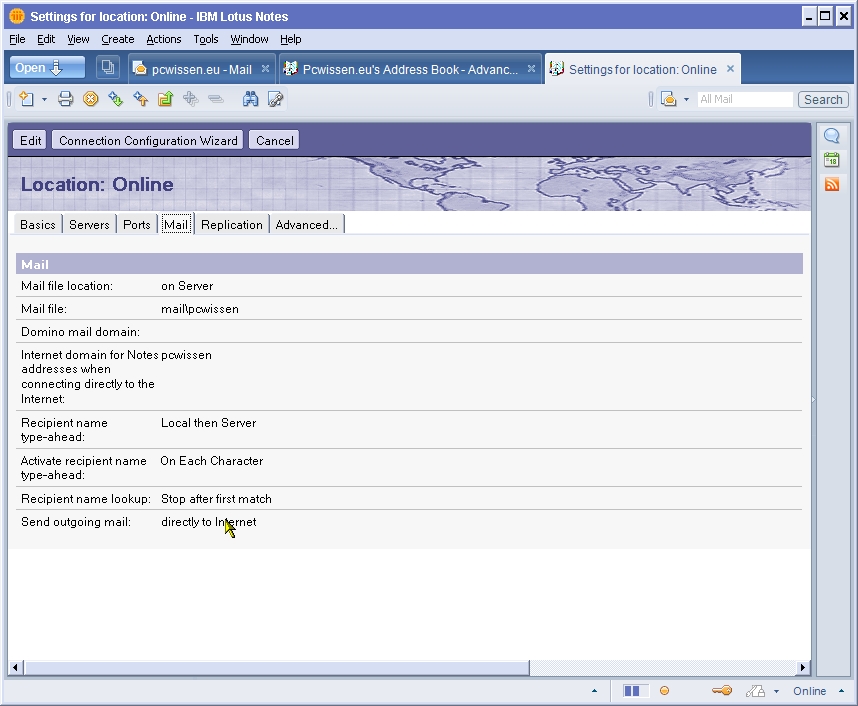Image resolution: width=858 pixels, height=706 pixels.
Task: Open the Create menu
Action: point(118,39)
